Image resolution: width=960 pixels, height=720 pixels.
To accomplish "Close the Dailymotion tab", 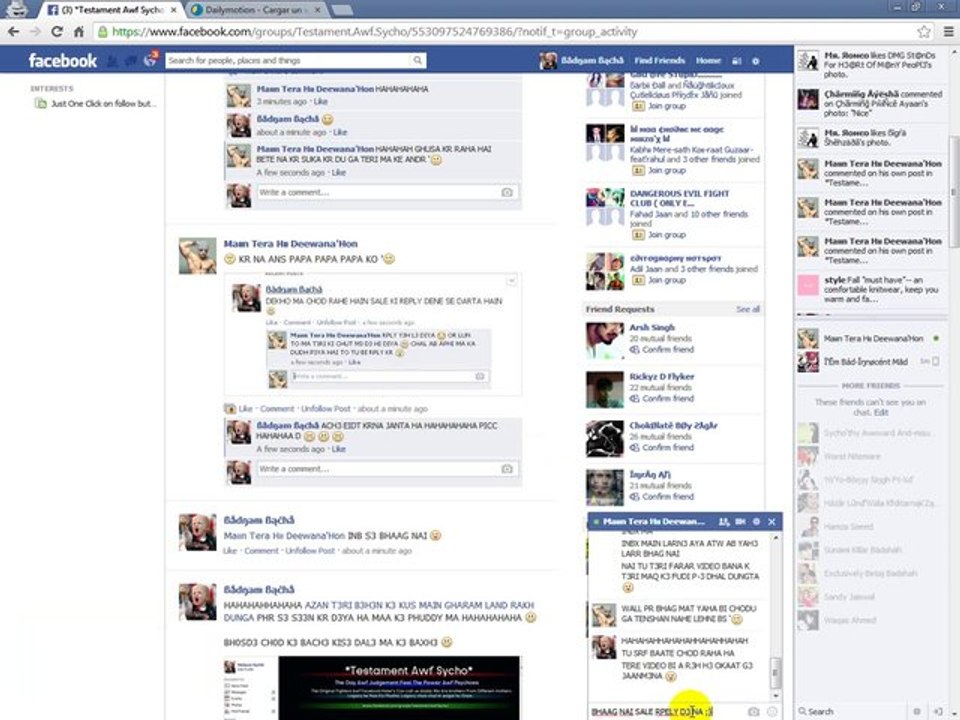I will pos(317,10).
